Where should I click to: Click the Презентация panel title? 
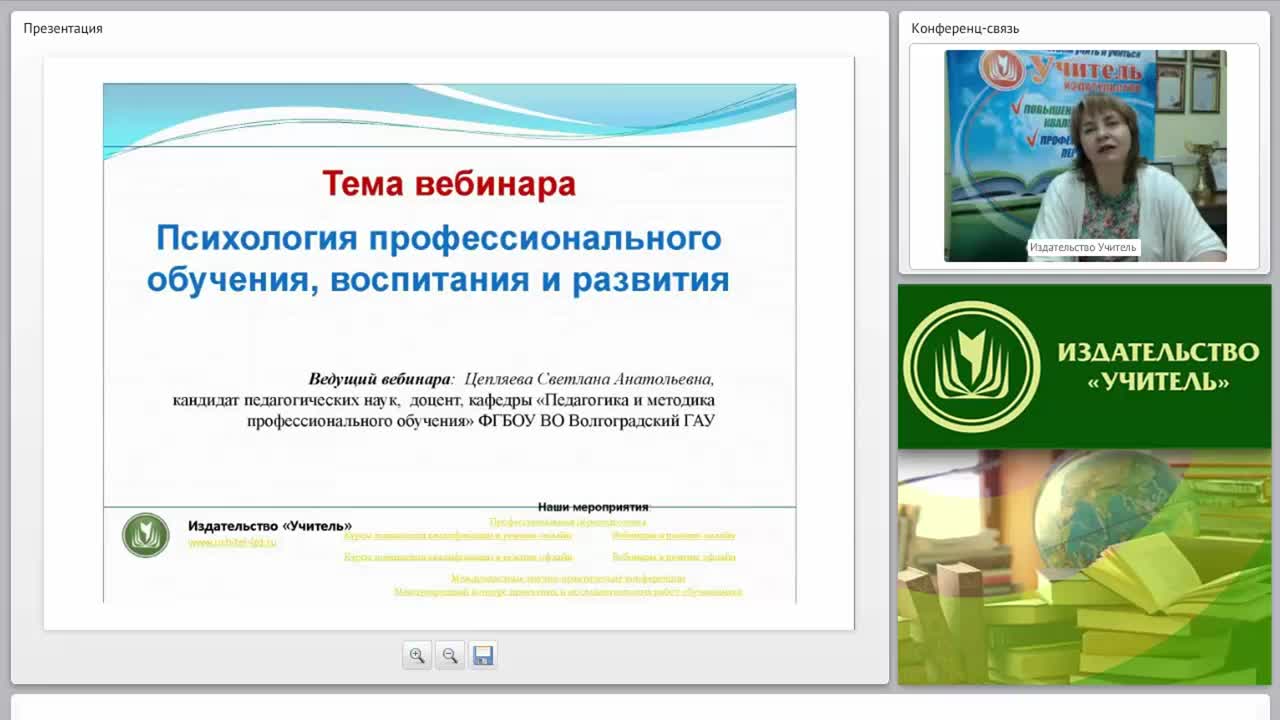(63, 28)
